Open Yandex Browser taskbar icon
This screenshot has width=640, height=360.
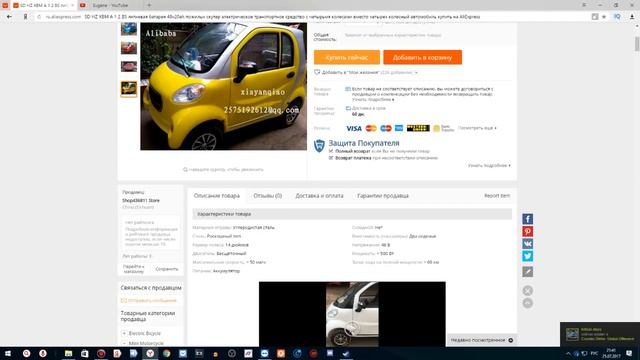point(150,353)
